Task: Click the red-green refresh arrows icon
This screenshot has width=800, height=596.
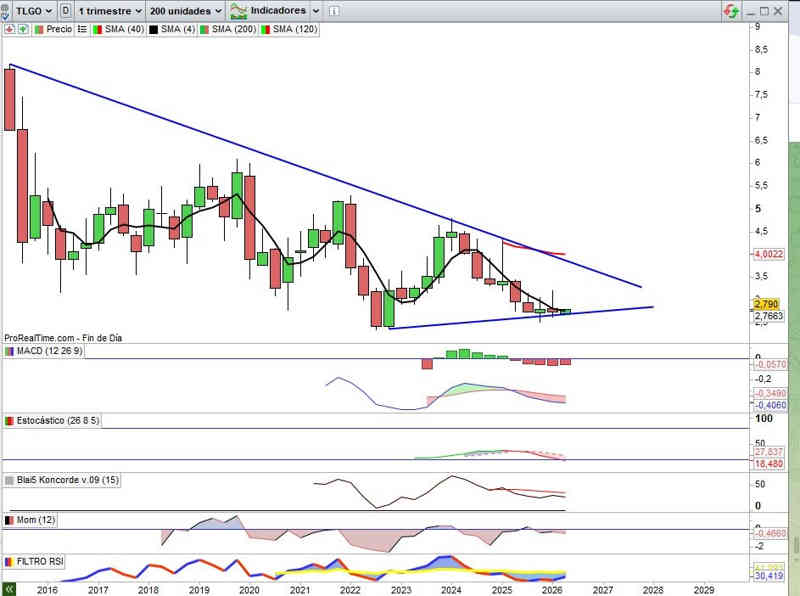Action: [x=733, y=10]
